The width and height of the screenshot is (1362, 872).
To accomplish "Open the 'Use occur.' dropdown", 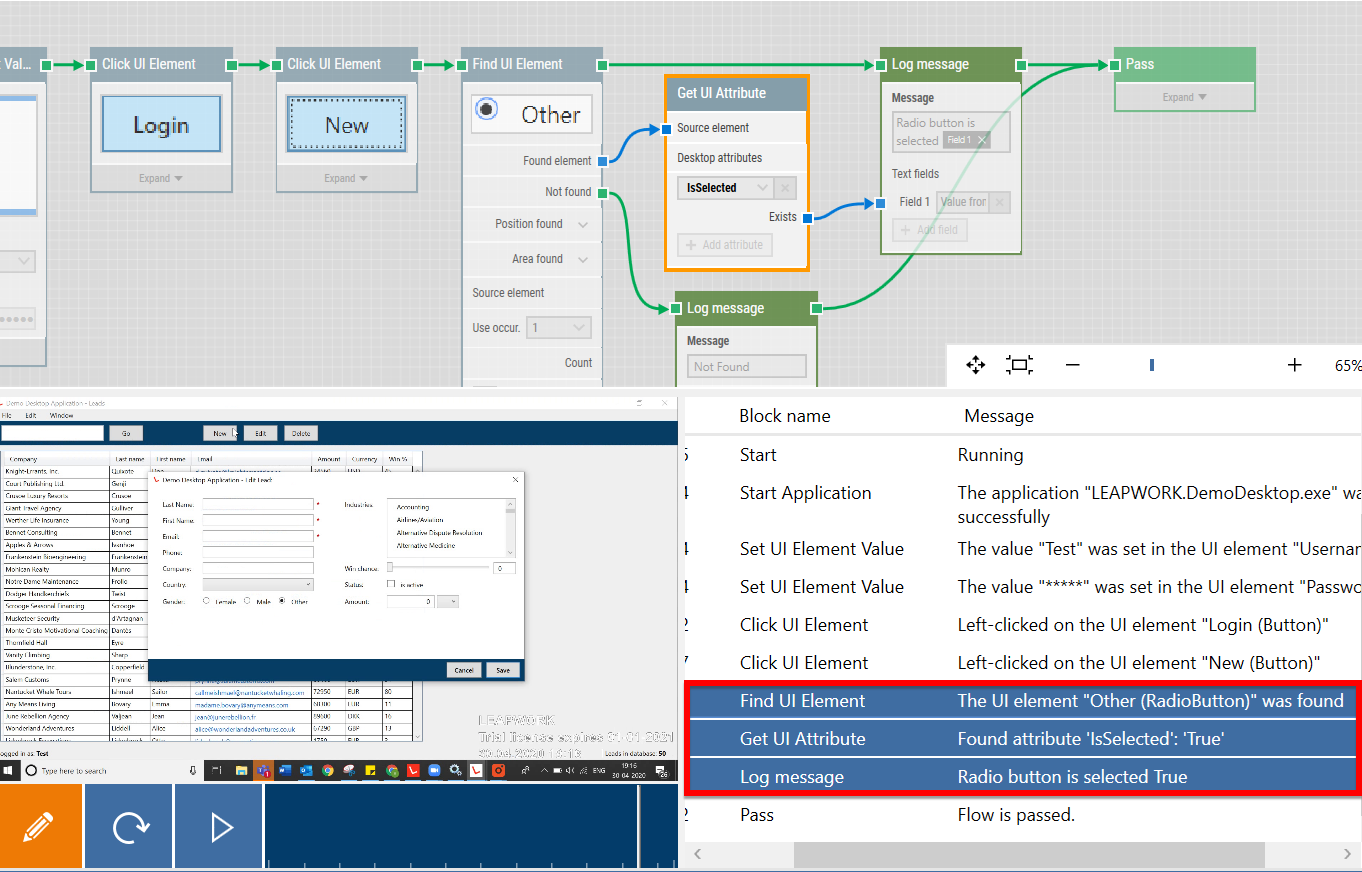I will tap(559, 328).
